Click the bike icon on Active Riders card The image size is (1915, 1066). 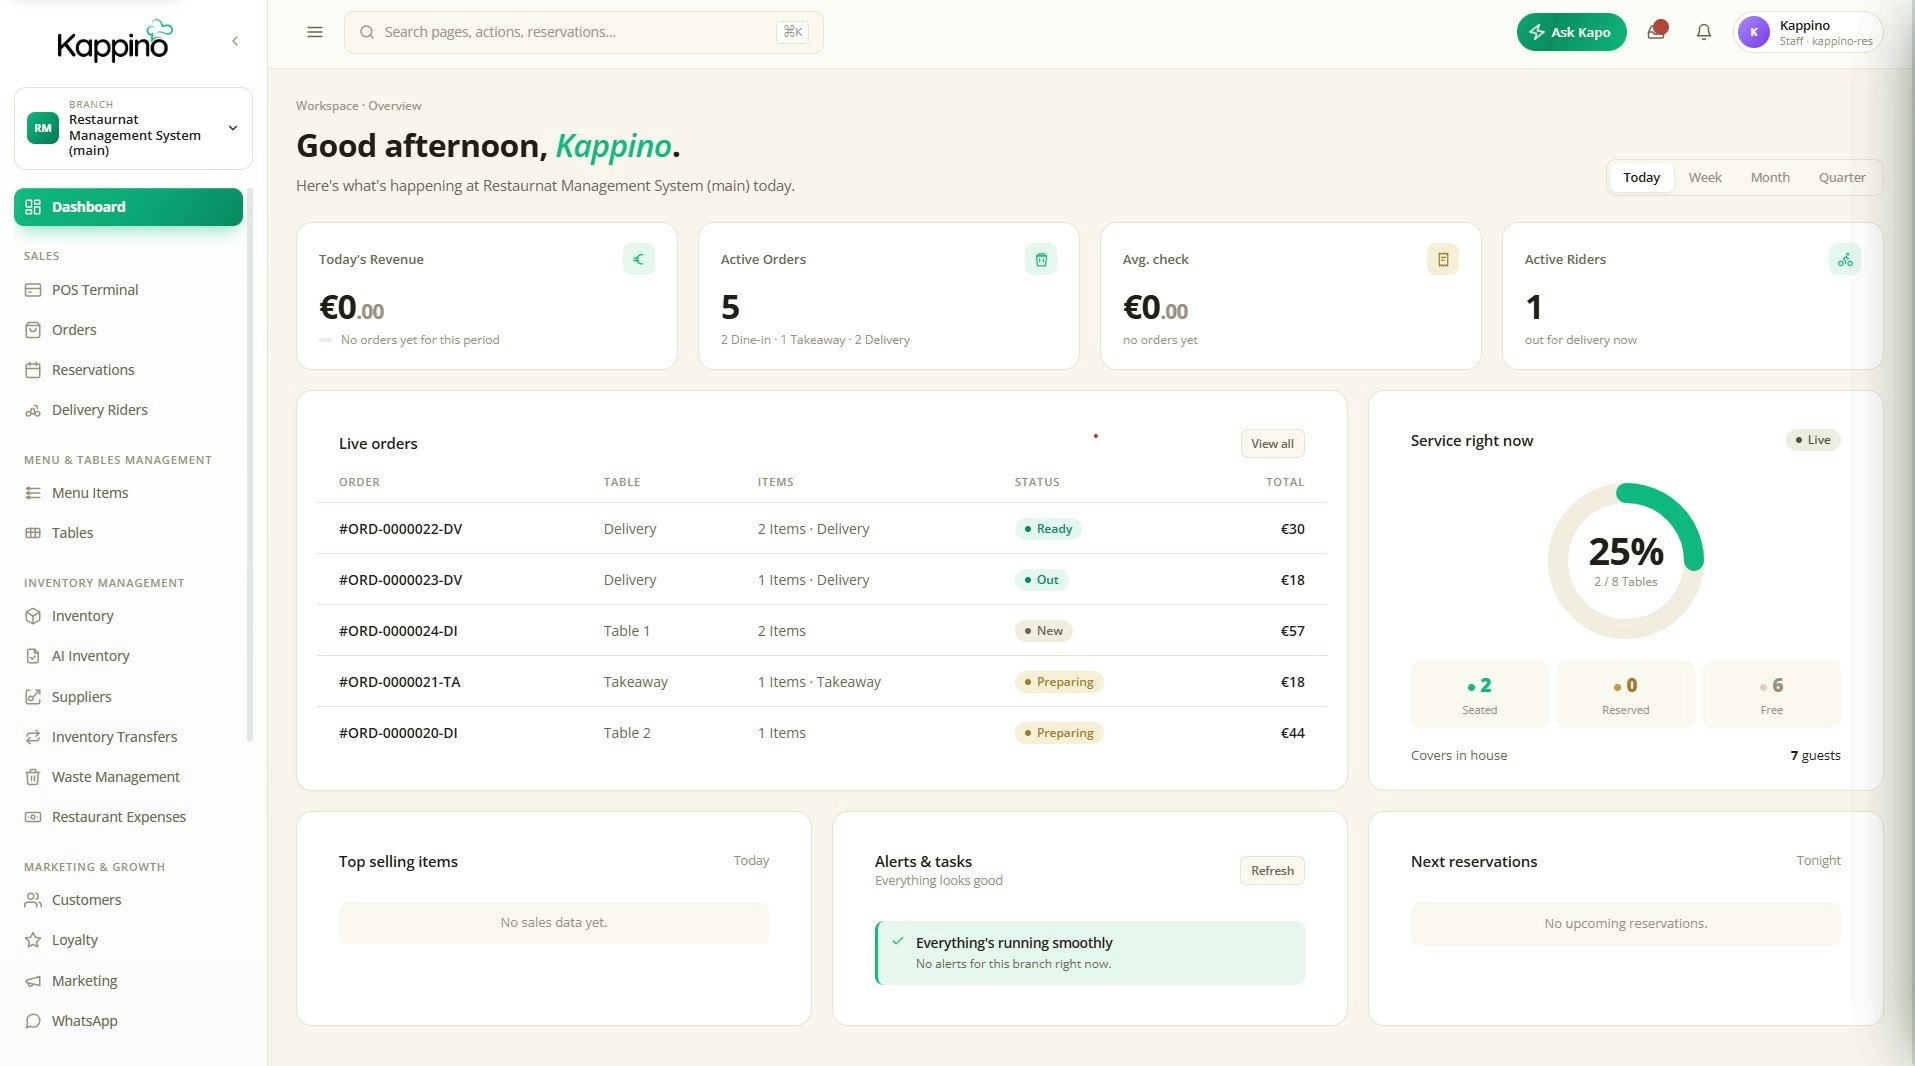(1845, 259)
